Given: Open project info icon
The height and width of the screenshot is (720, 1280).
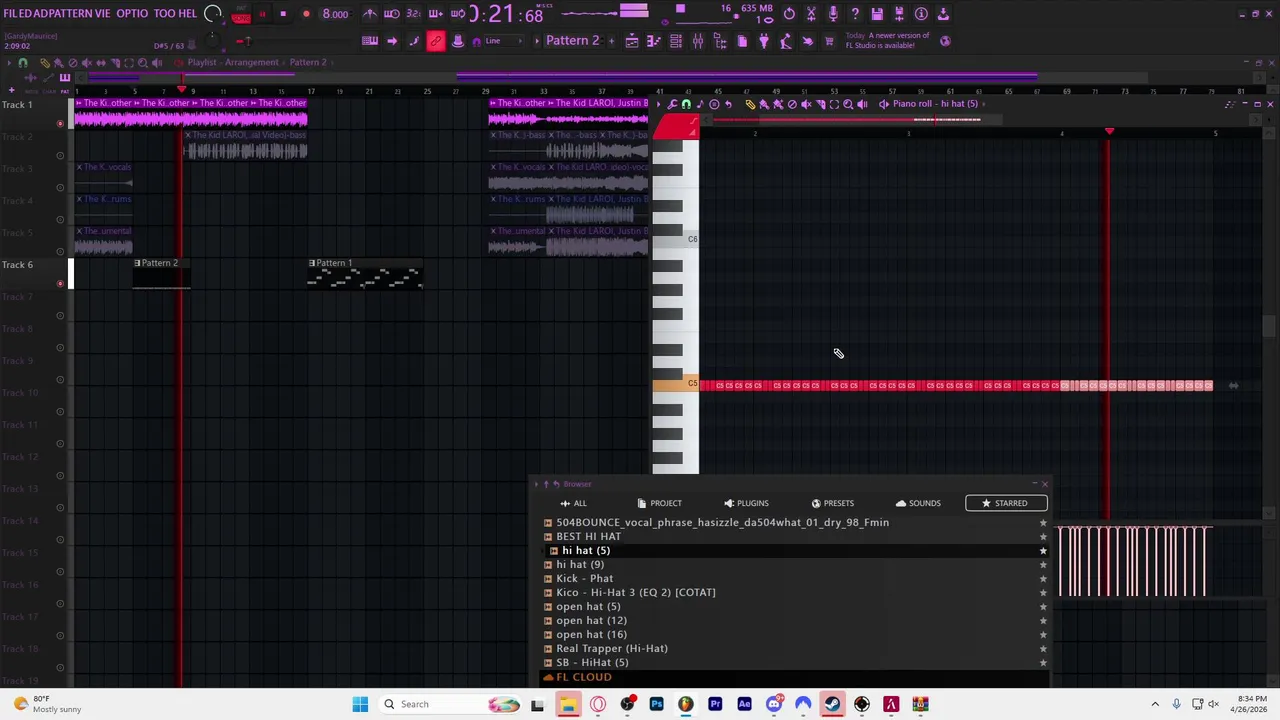Looking at the screenshot, I should coord(921,14).
